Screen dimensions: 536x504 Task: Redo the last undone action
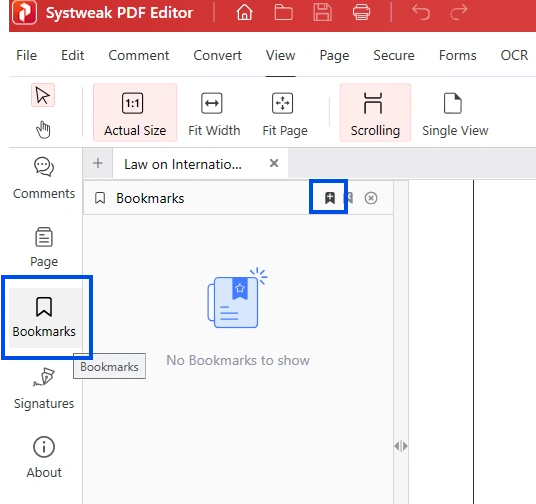(x=459, y=13)
